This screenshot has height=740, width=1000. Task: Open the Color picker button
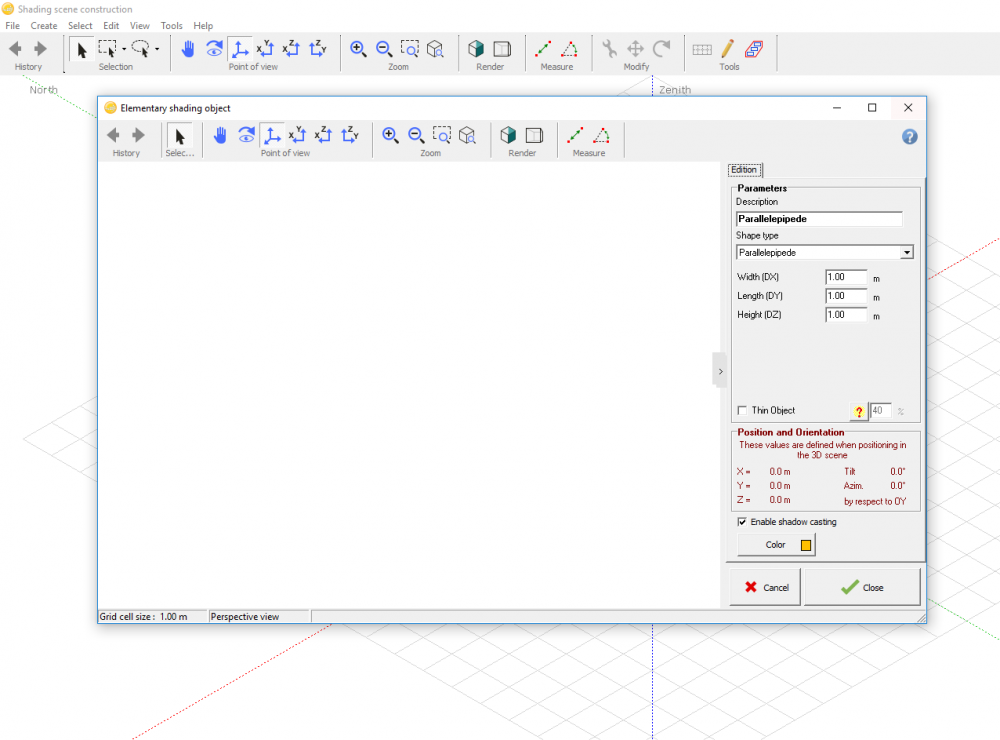[777, 545]
